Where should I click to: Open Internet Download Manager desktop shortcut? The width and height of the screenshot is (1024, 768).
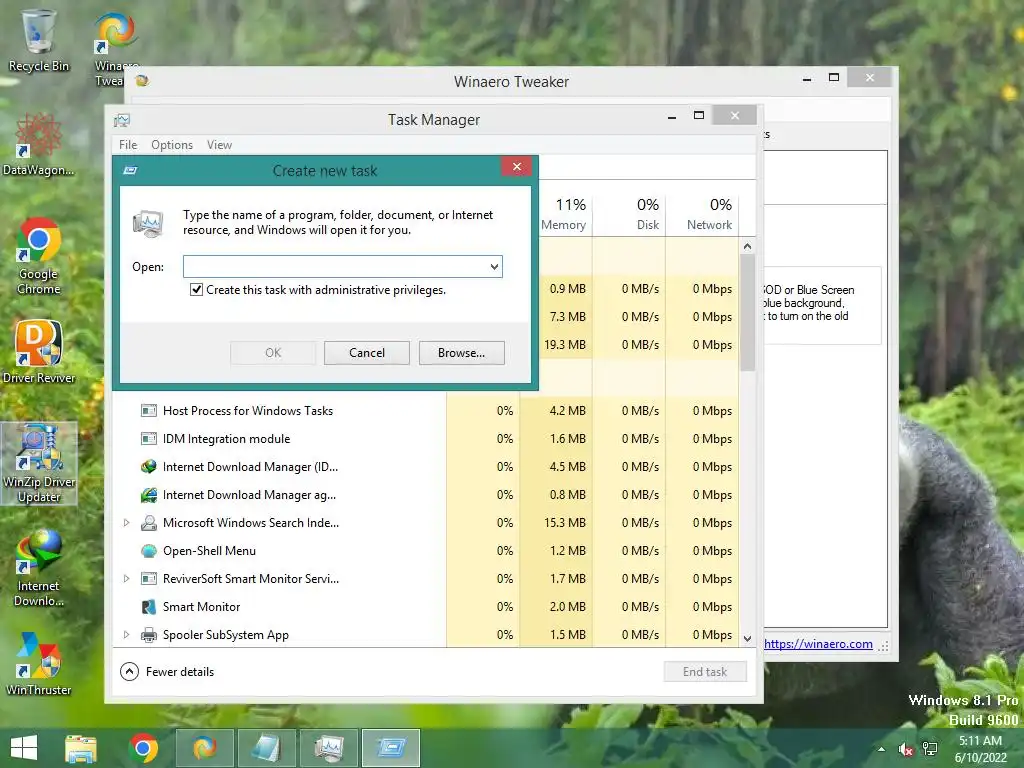tap(38, 568)
